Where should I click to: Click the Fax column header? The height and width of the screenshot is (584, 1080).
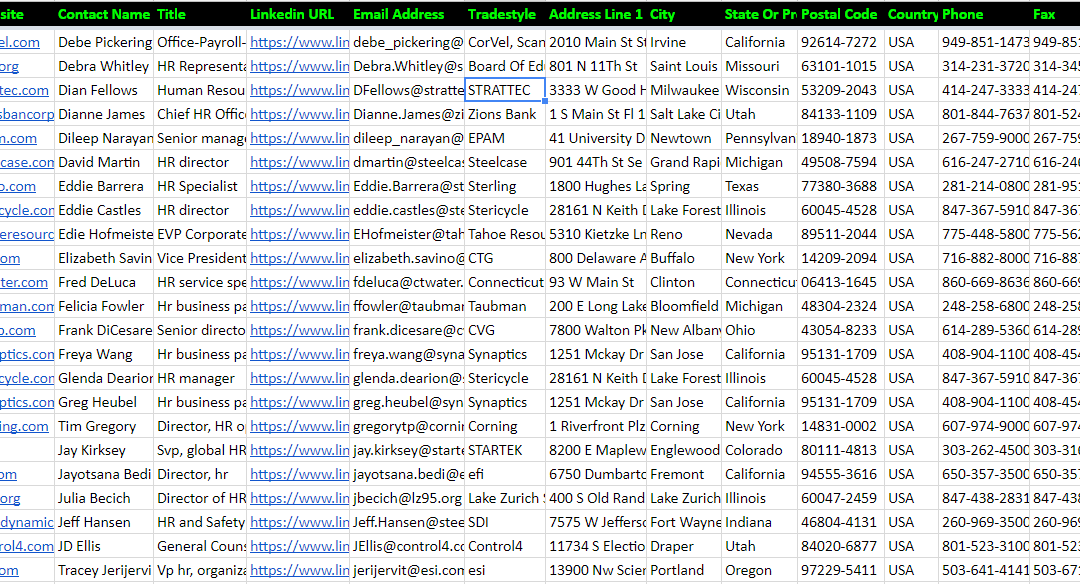coord(1055,14)
